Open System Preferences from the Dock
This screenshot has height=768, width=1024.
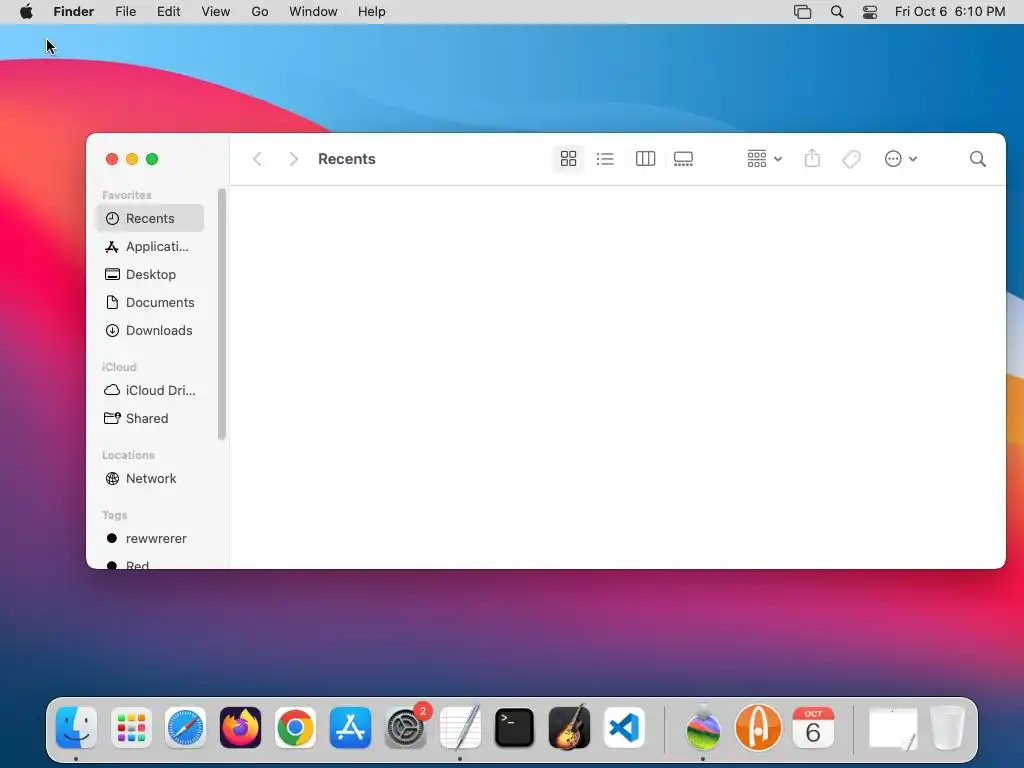406,728
